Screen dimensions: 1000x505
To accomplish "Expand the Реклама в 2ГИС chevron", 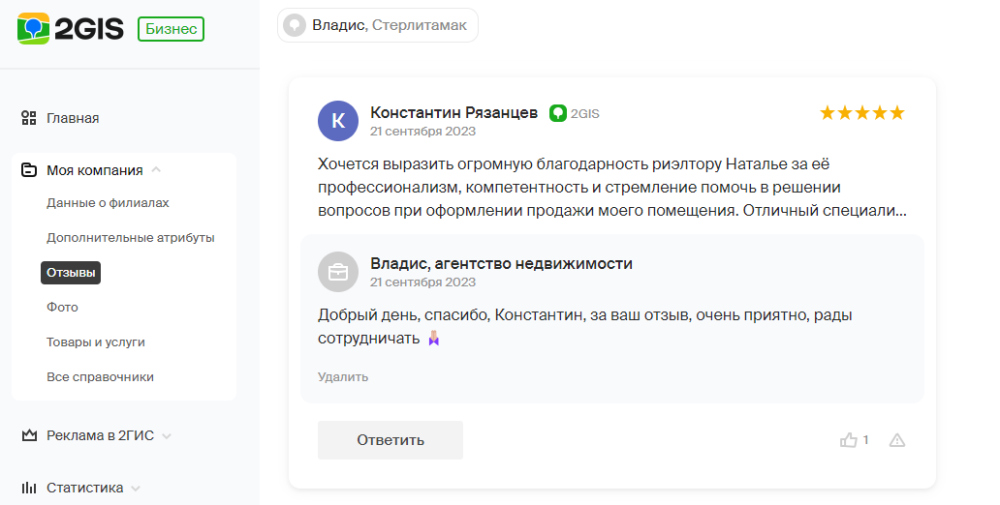I will click(166, 436).
